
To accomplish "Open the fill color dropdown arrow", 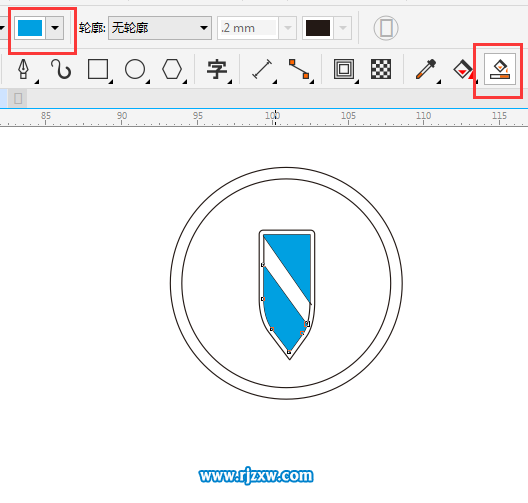I will click(55, 28).
